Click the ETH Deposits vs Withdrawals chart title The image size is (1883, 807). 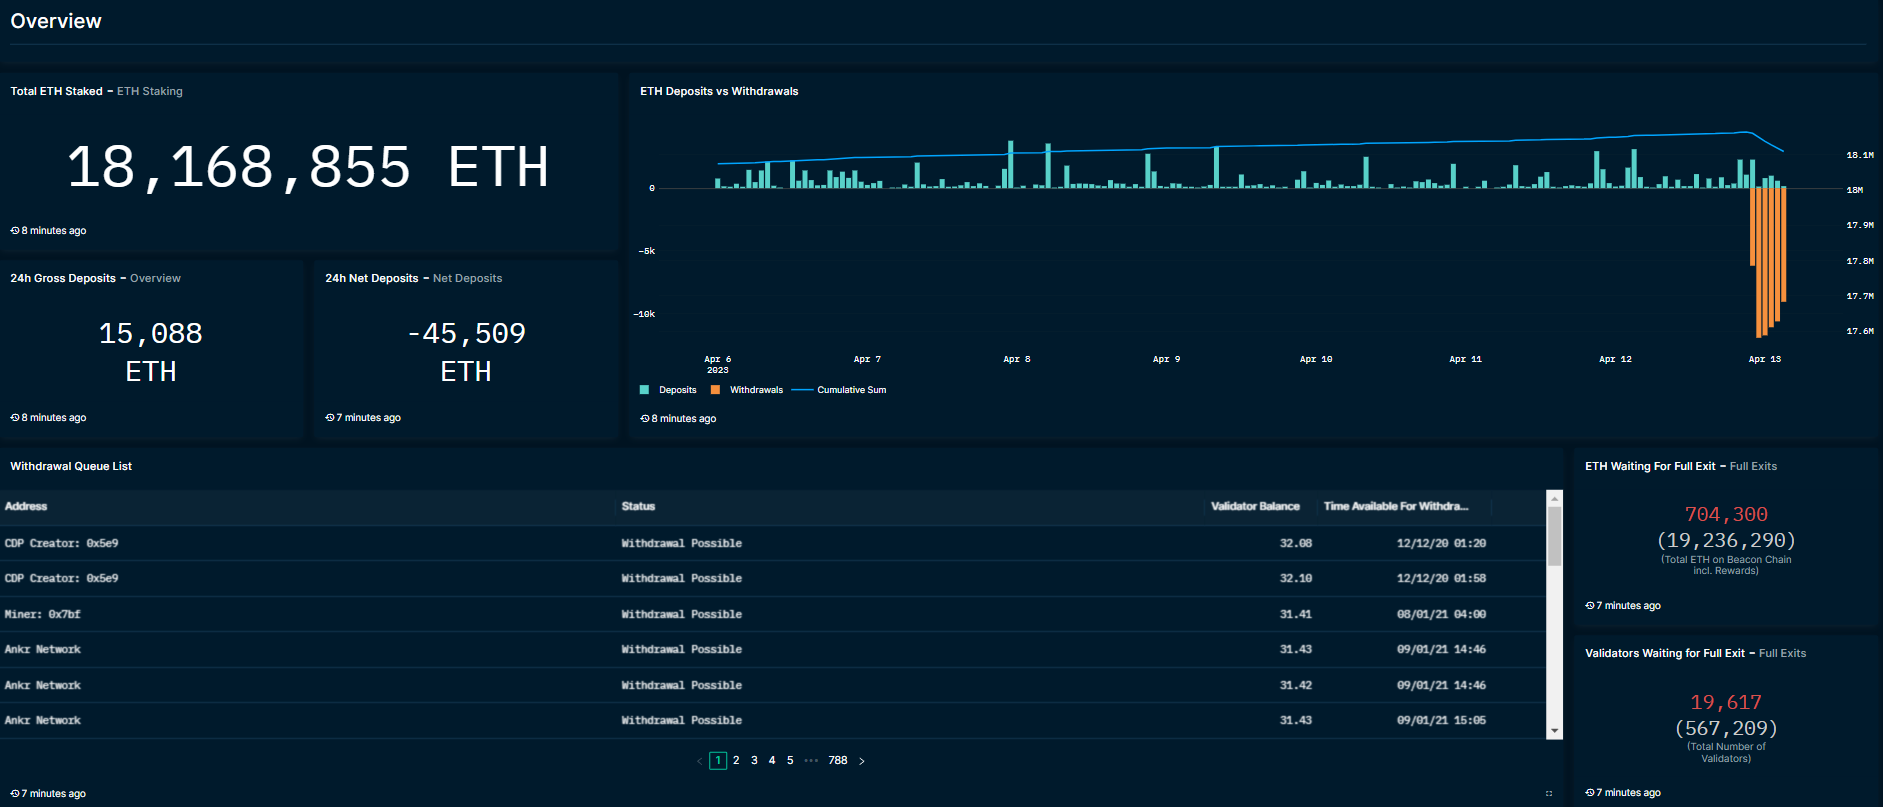(x=719, y=91)
